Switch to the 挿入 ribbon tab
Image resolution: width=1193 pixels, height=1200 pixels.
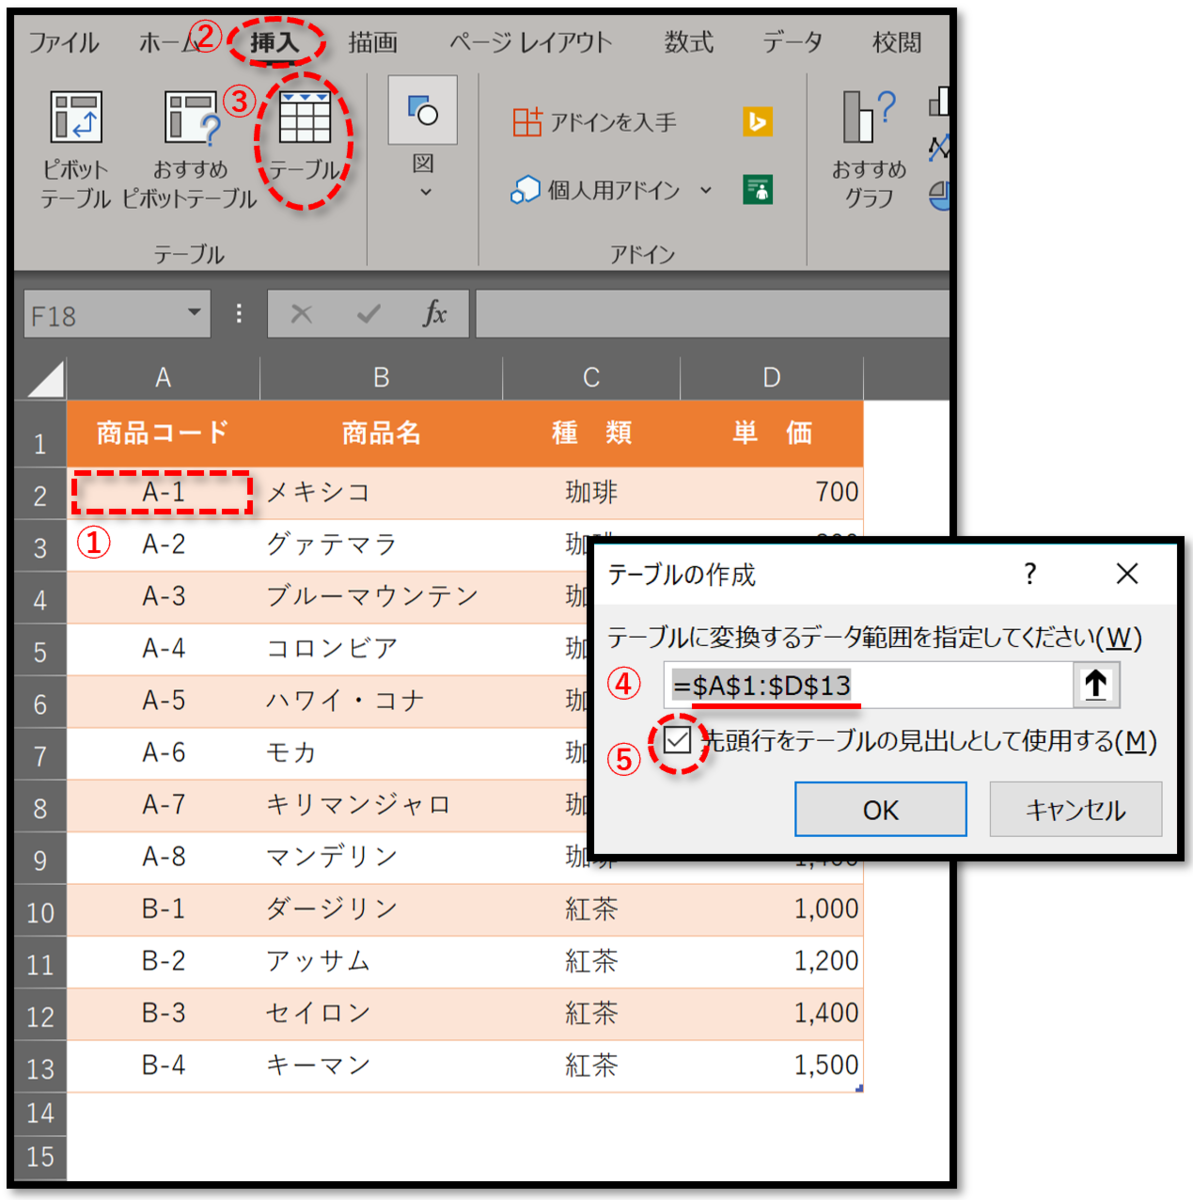click(x=277, y=42)
